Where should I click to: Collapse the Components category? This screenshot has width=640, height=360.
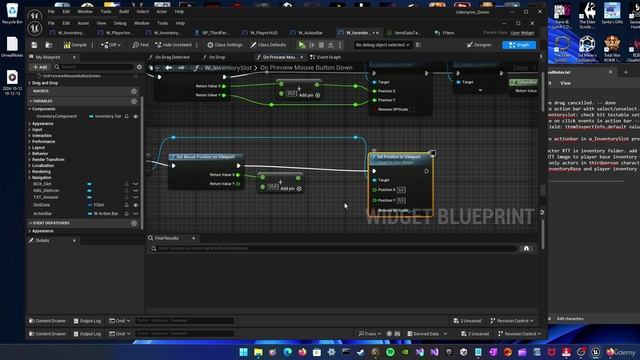30,109
